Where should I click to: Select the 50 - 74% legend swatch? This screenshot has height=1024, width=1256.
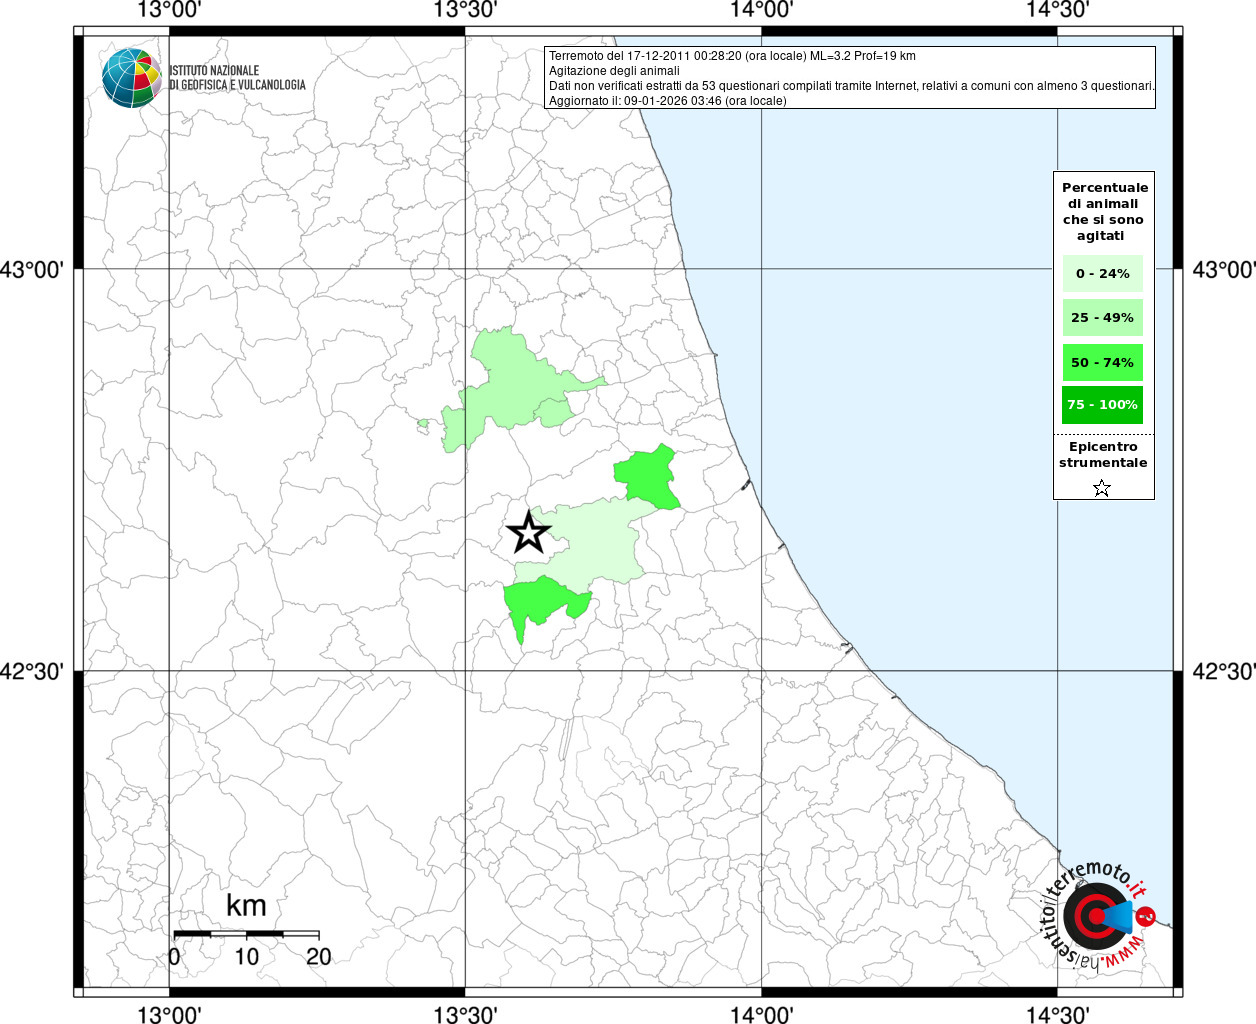point(1102,362)
